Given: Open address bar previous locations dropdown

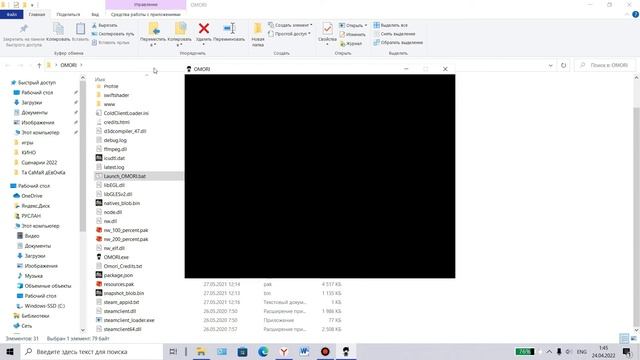Looking at the screenshot, I should (551, 65).
